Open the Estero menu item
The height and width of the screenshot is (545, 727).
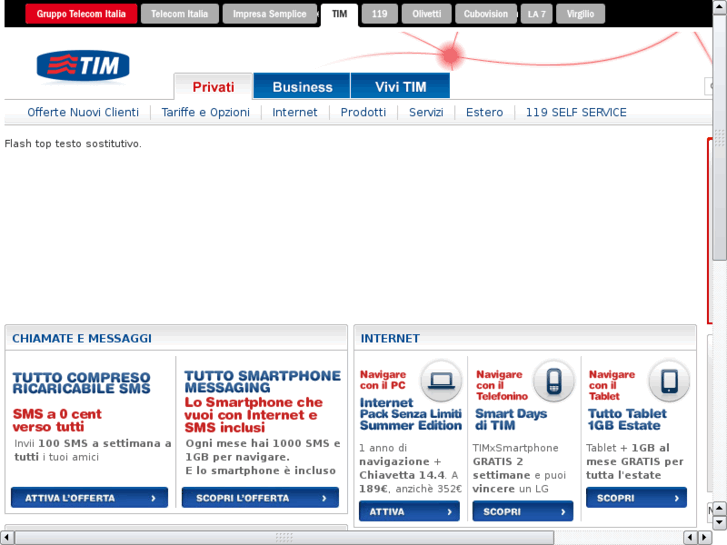485,112
